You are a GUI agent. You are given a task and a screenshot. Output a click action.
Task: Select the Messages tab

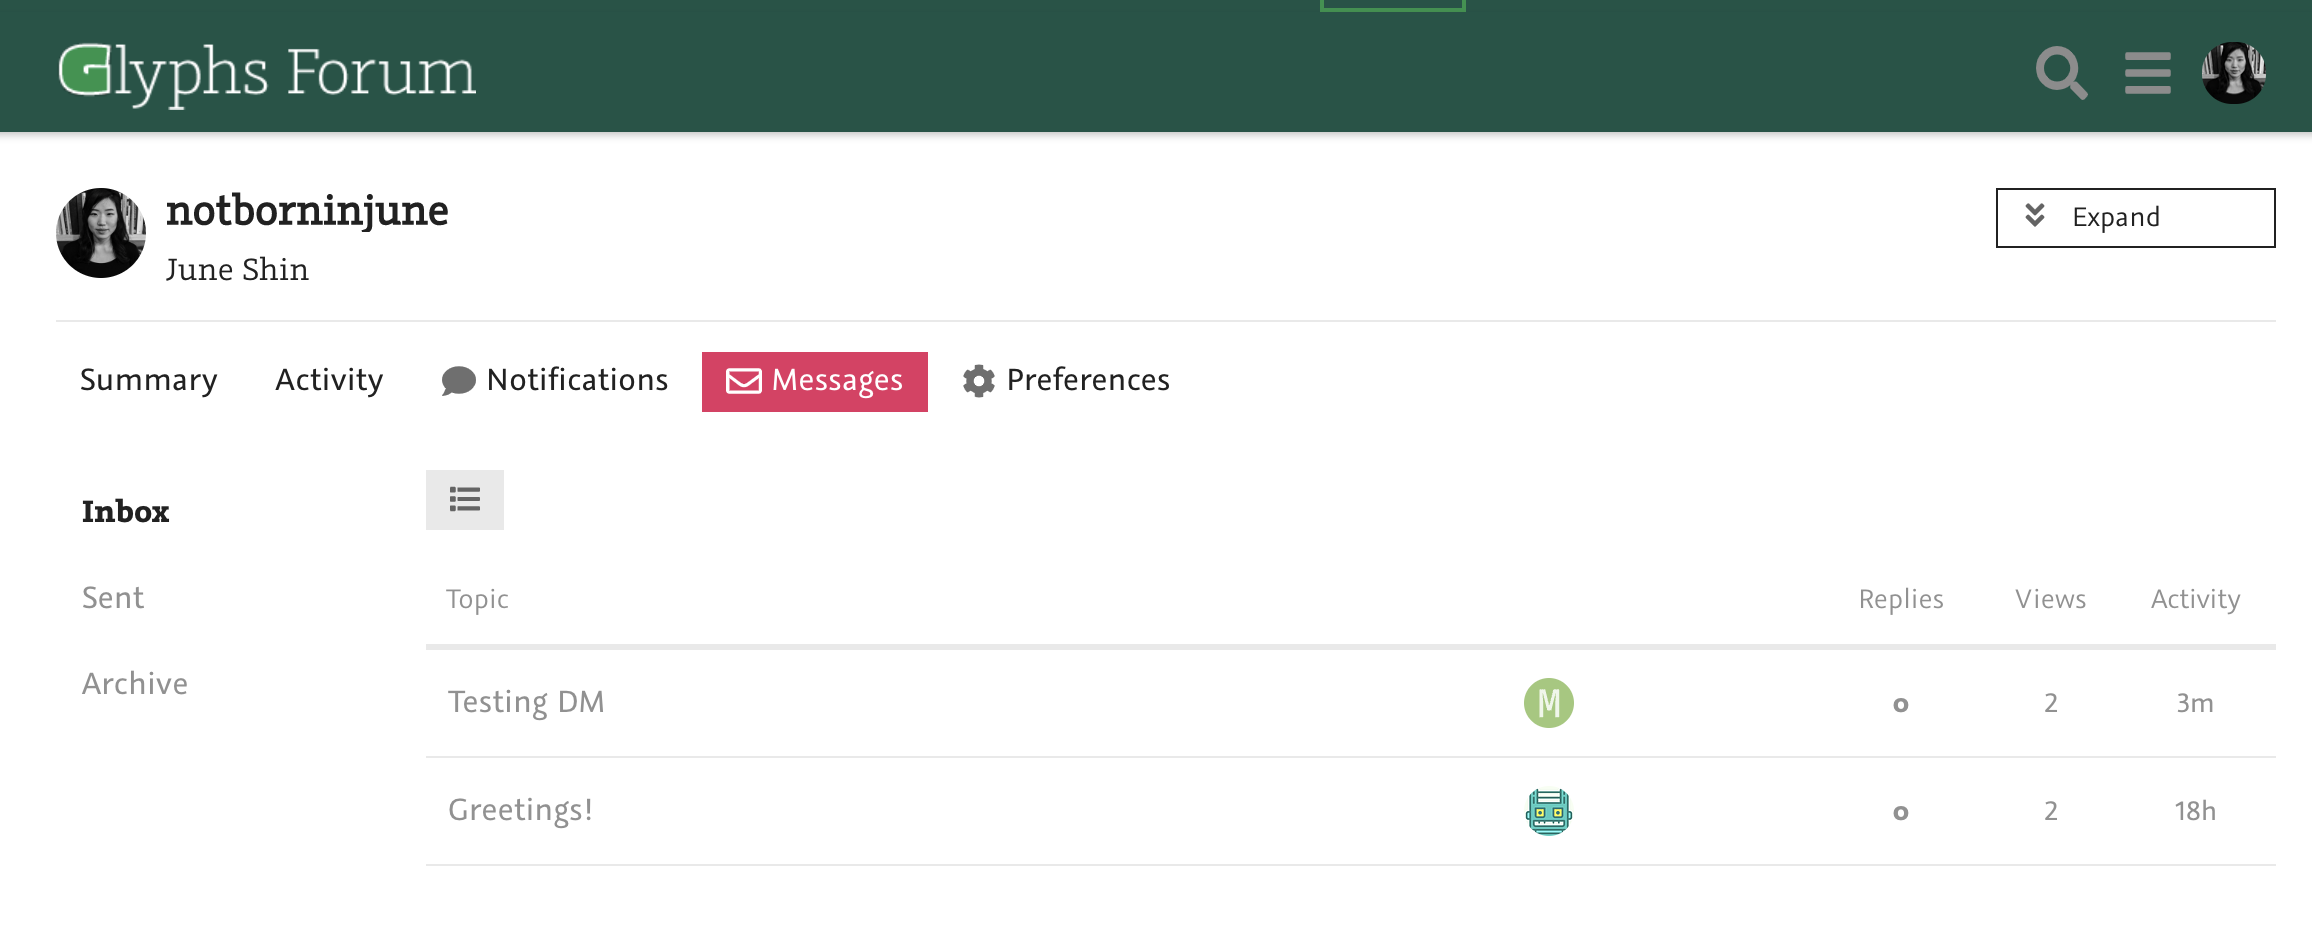click(815, 381)
